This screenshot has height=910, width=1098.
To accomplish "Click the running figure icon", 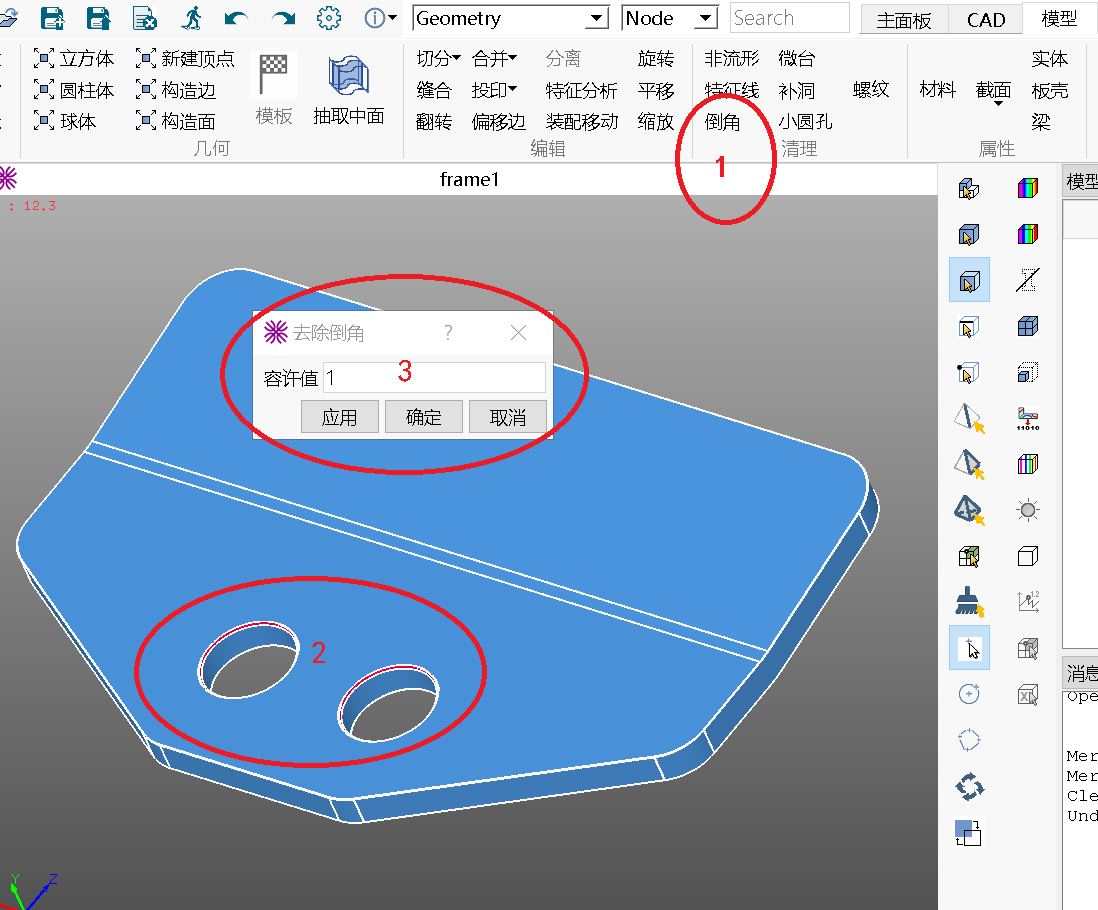I will coord(192,18).
